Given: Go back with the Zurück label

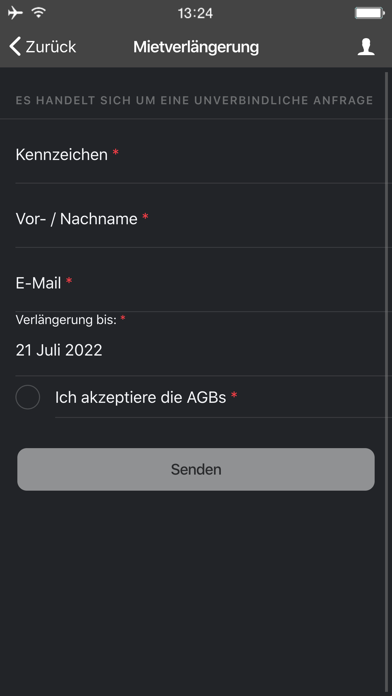Looking at the screenshot, I should 51,47.
